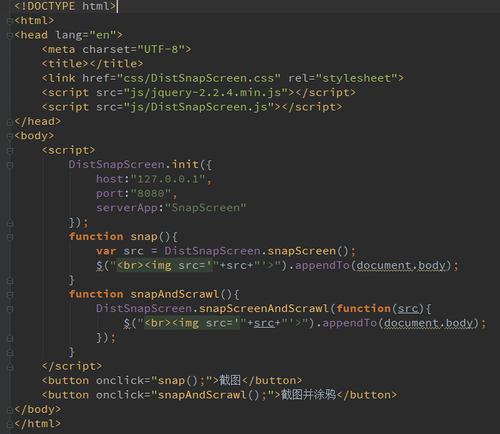Click the var keyword before src
500x434 pixels.
pyautogui.click(x=106, y=251)
